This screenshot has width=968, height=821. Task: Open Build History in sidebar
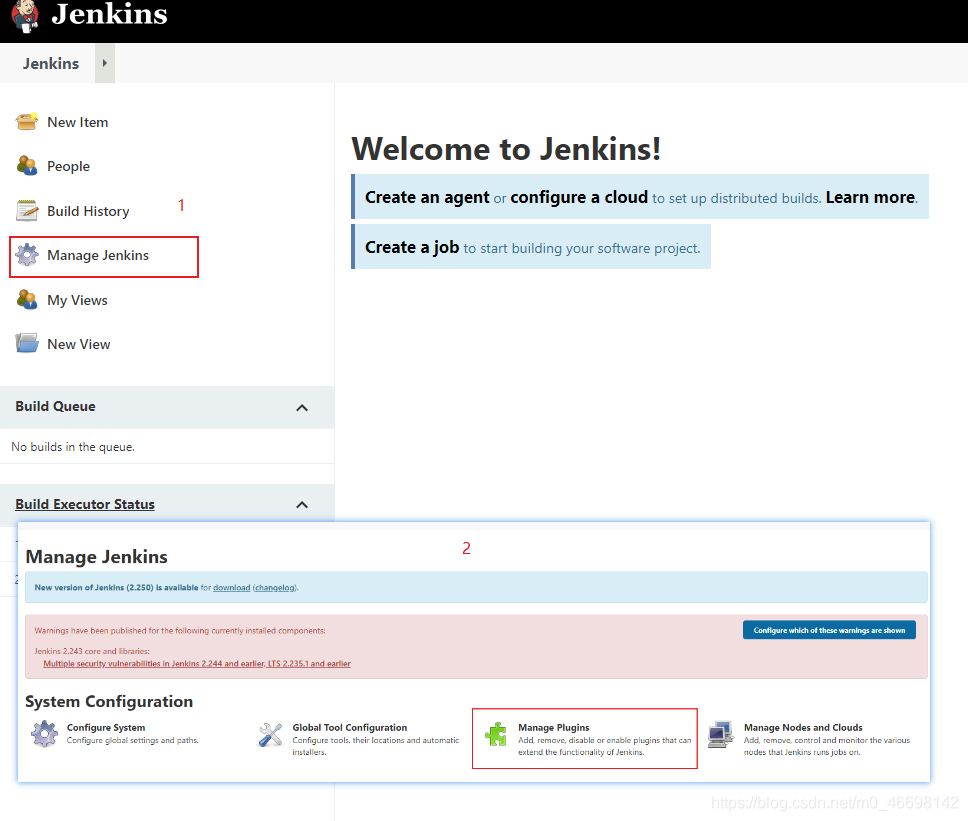[x=88, y=211]
